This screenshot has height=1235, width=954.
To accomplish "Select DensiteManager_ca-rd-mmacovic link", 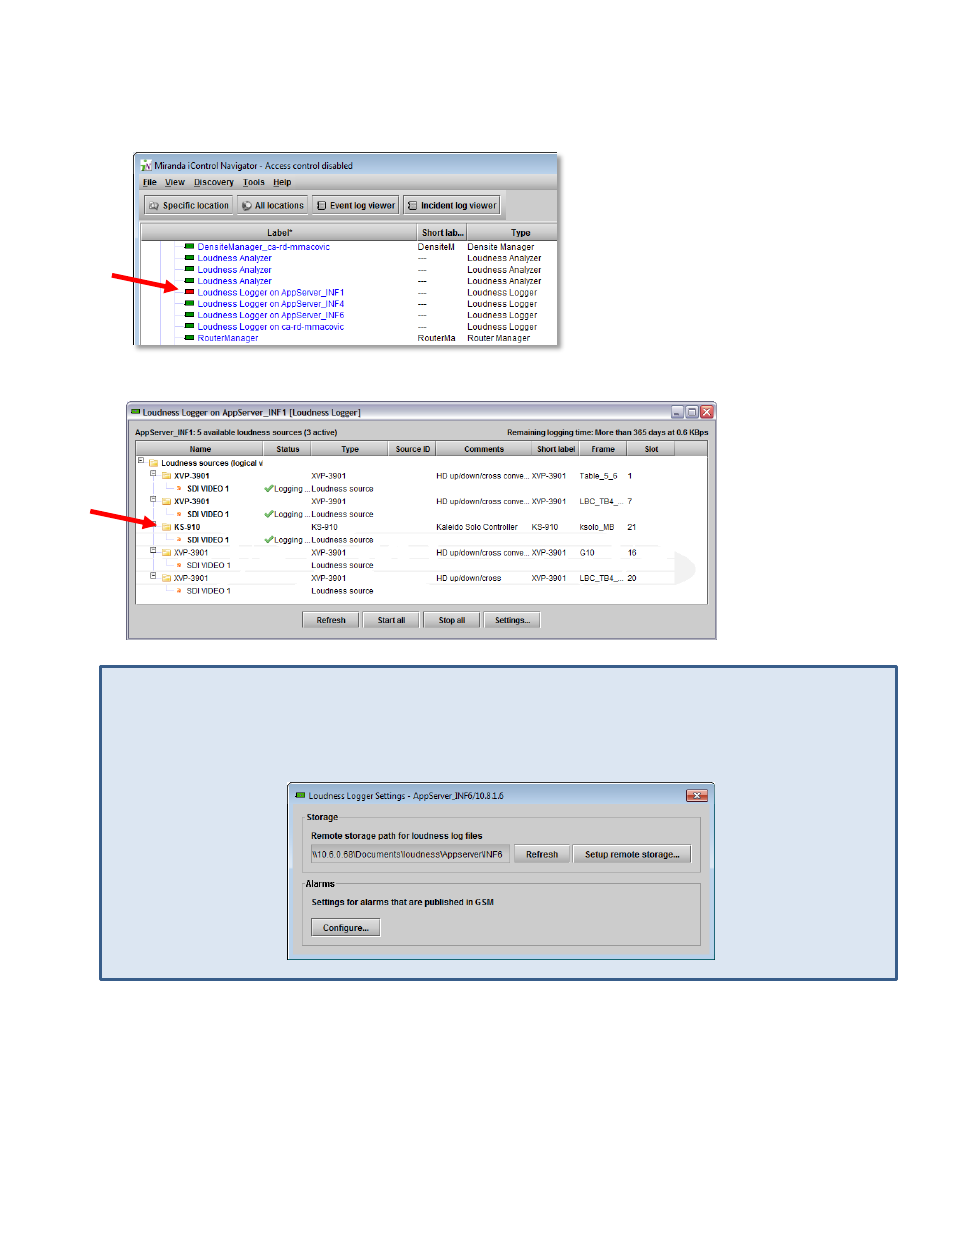I will click(263, 247).
